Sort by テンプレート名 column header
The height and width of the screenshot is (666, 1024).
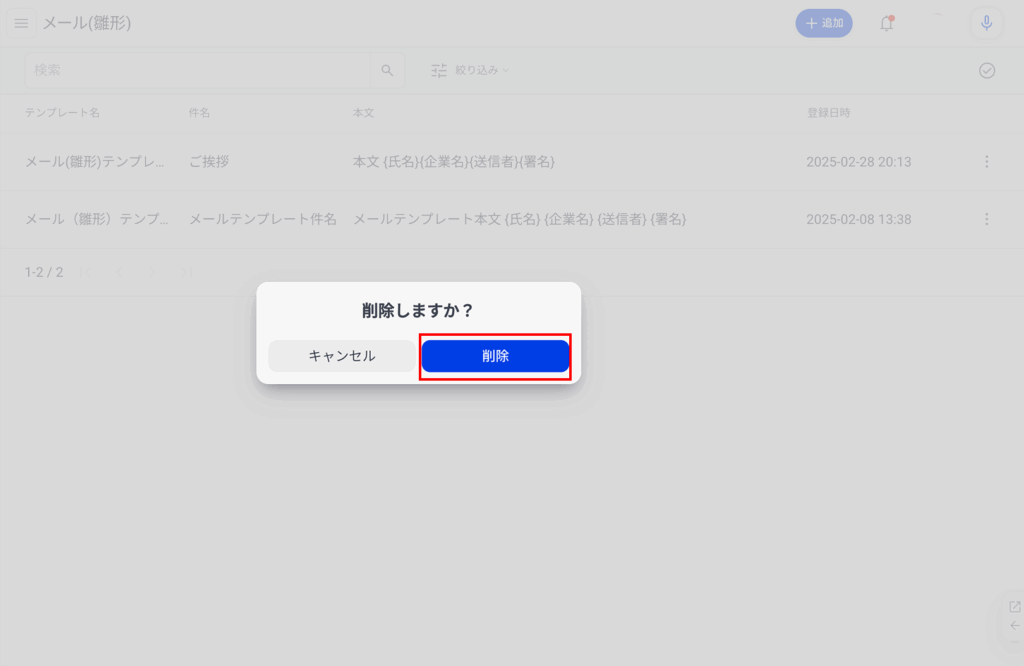pyautogui.click(x=62, y=113)
